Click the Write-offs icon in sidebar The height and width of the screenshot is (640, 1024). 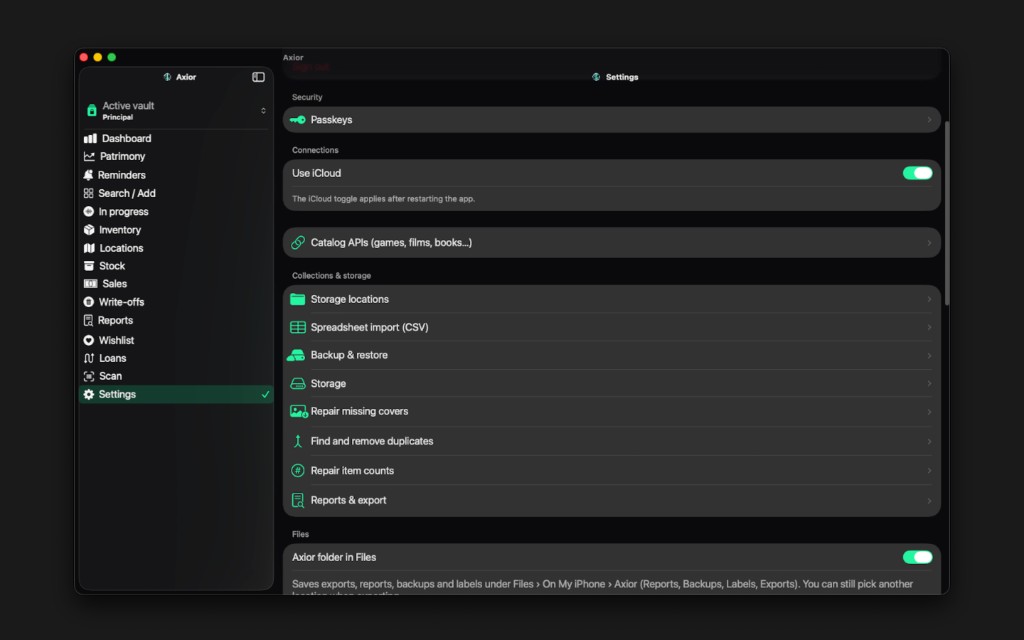tap(89, 302)
